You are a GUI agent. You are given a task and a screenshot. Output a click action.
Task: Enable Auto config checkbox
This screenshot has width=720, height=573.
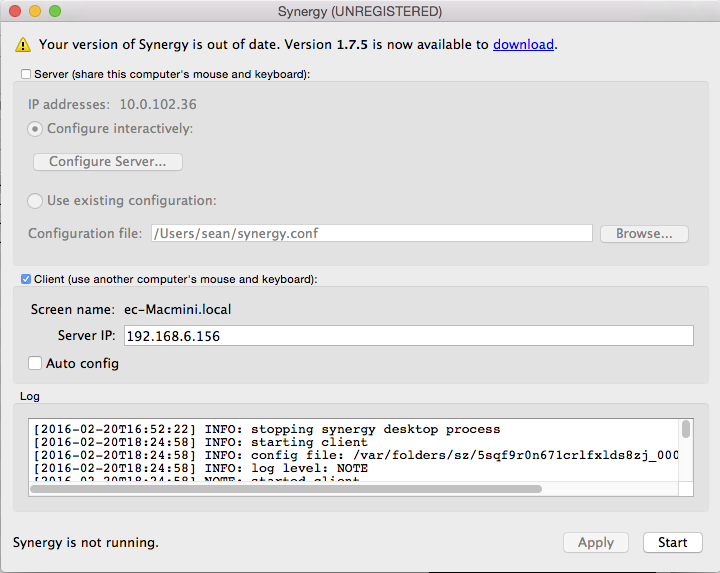pos(35,363)
